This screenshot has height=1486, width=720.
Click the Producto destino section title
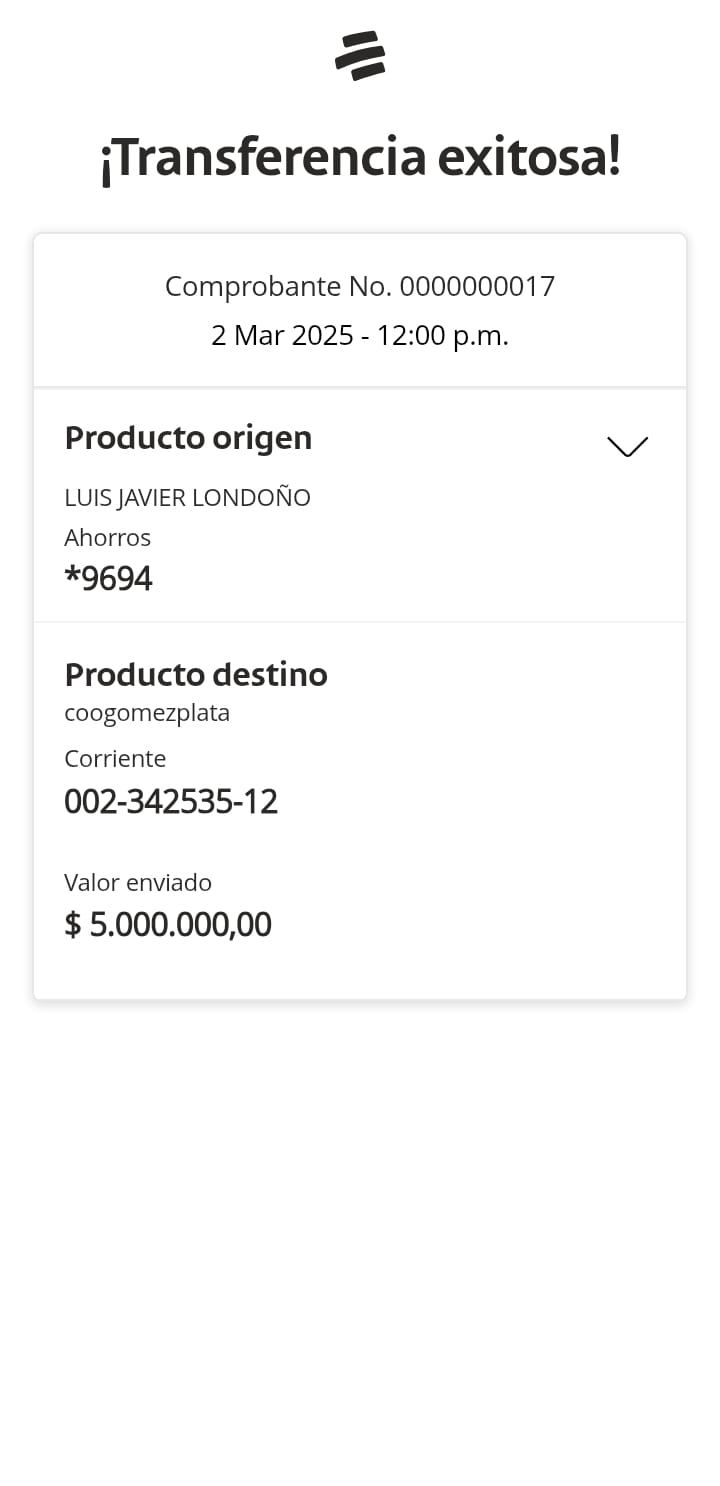pyautogui.click(x=196, y=675)
